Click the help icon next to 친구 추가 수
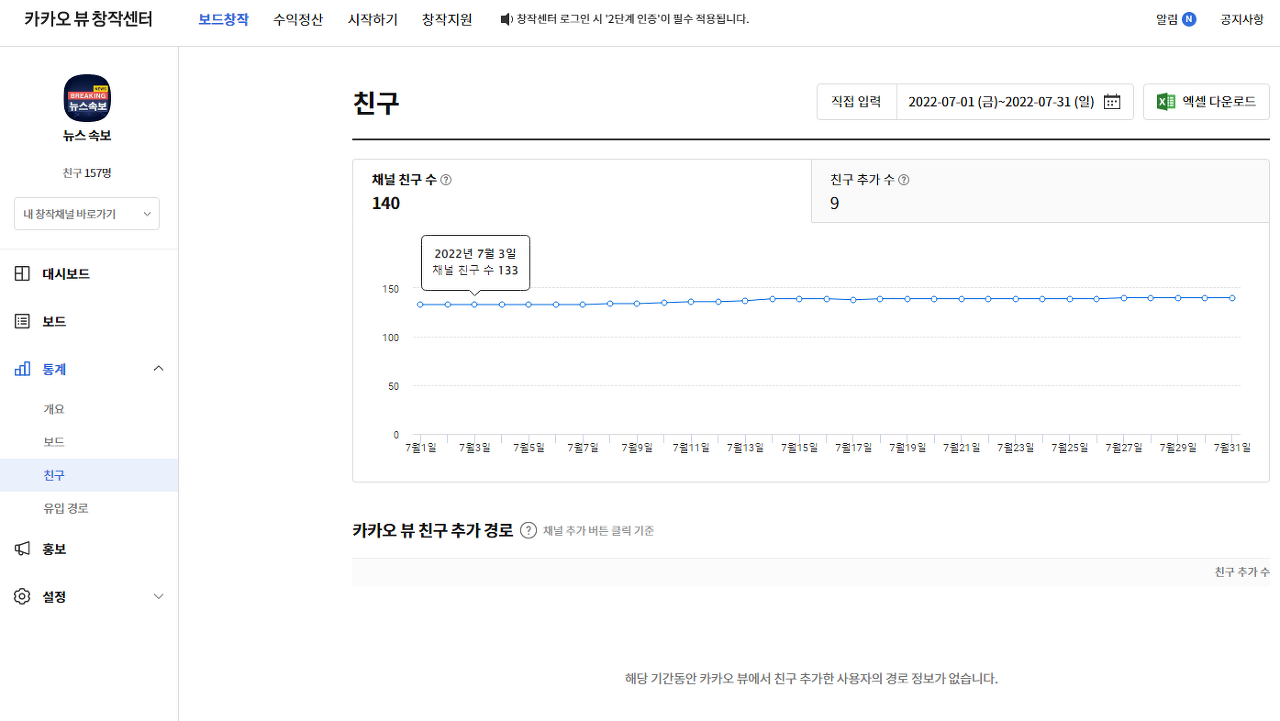Image resolution: width=1280 pixels, height=721 pixels. click(904, 180)
